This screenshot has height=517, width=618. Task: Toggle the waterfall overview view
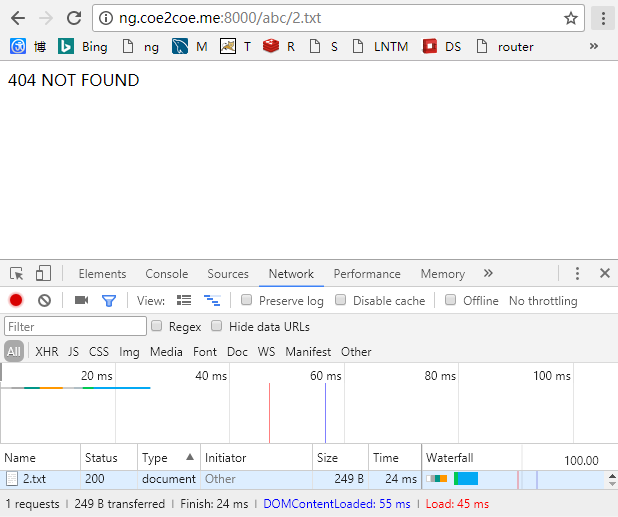tap(212, 300)
